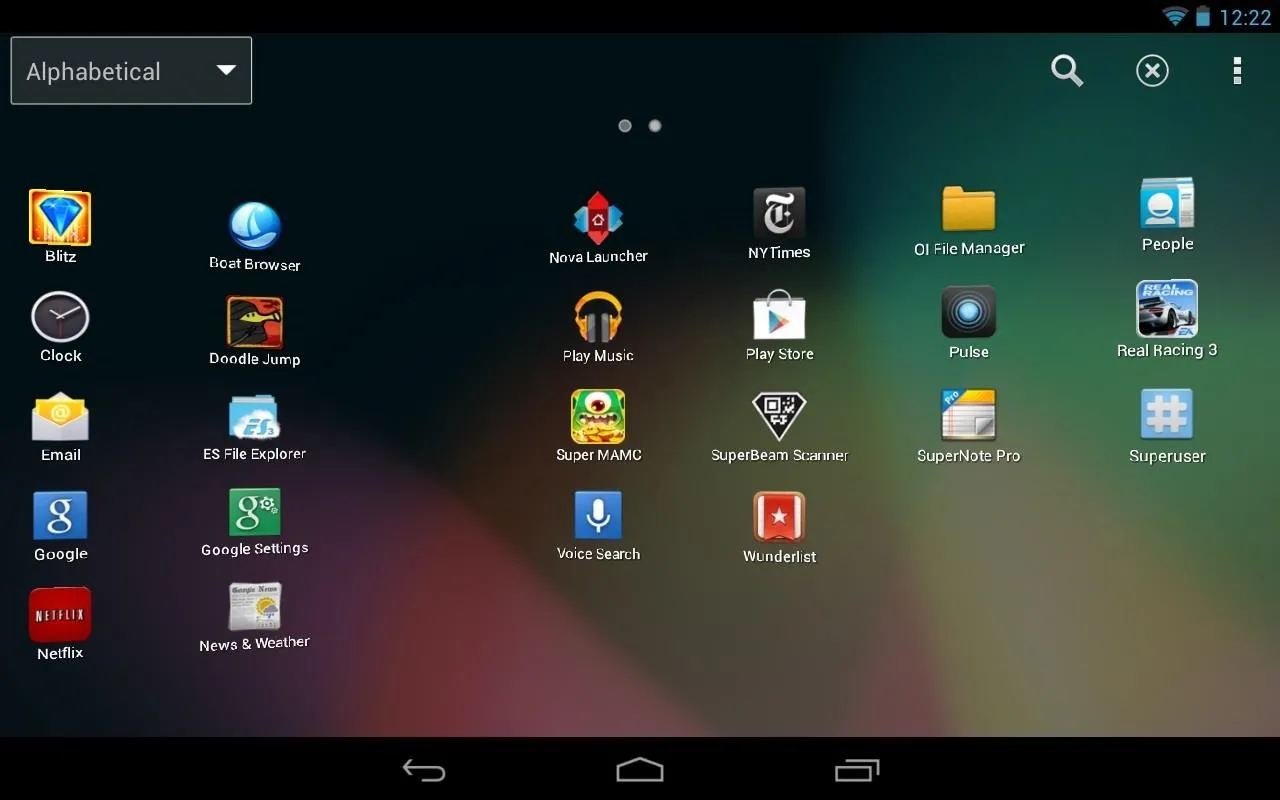Tap the Android home navigation button
The height and width of the screenshot is (800, 1280).
[x=640, y=770]
